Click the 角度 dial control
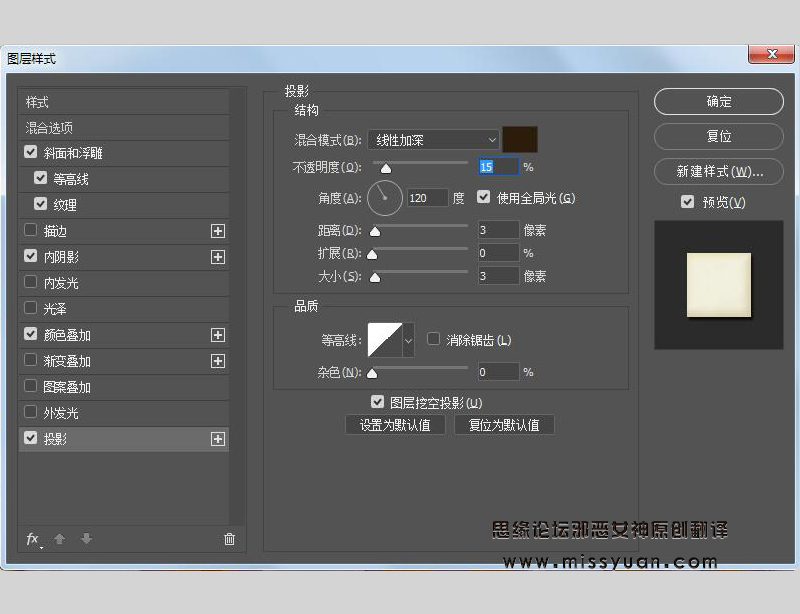Viewport: 800px width, 614px height. click(x=384, y=198)
